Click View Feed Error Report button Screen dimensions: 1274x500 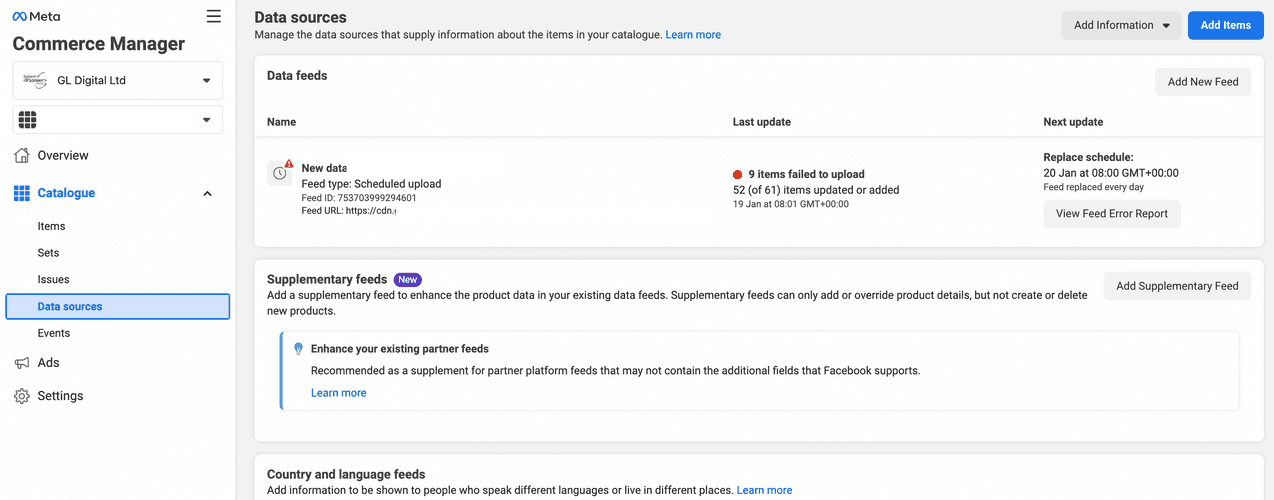[x=1111, y=213]
